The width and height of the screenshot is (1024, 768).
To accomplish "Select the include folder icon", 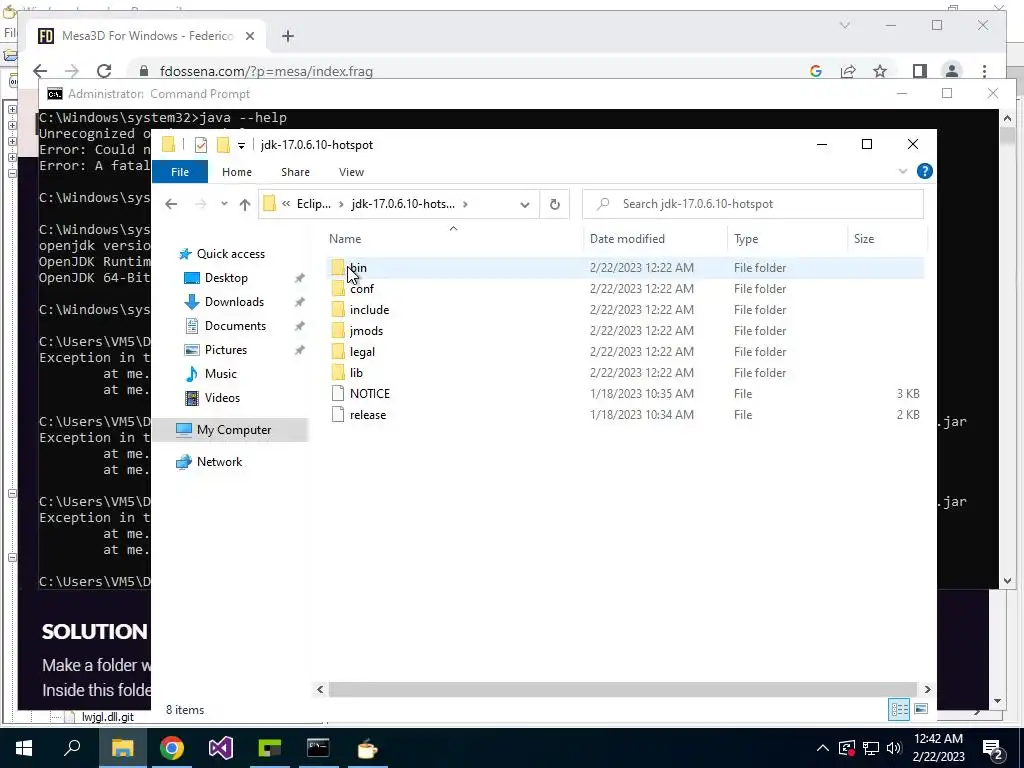I will click(x=338, y=310).
